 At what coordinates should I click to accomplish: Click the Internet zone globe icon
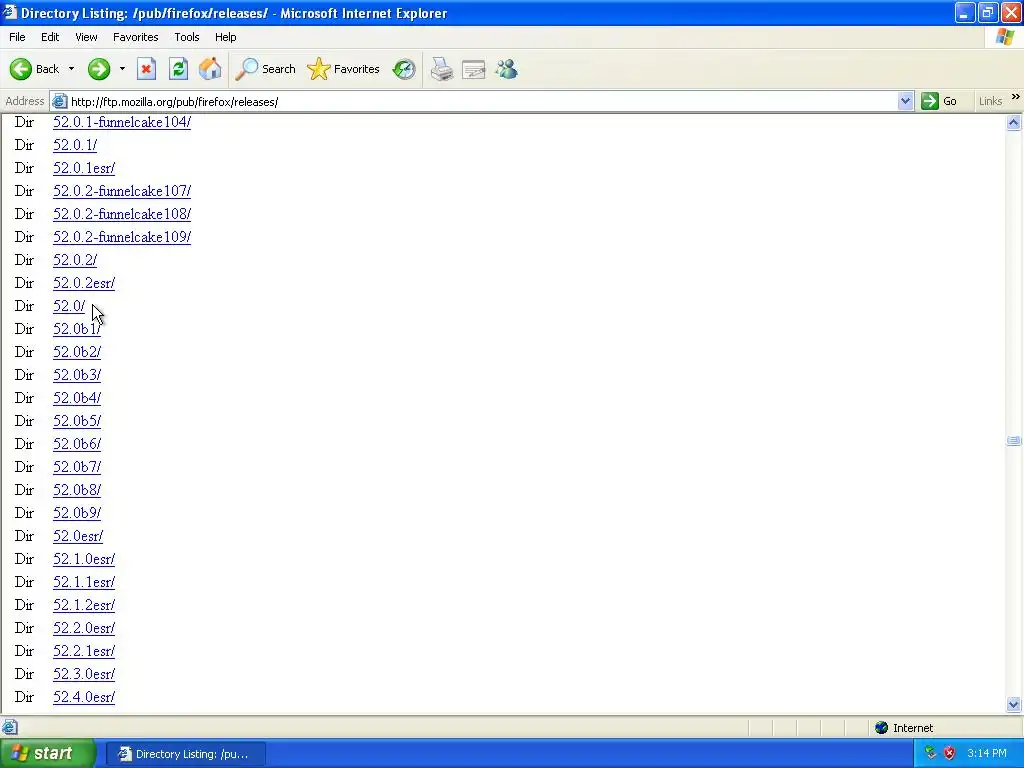click(881, 728)
